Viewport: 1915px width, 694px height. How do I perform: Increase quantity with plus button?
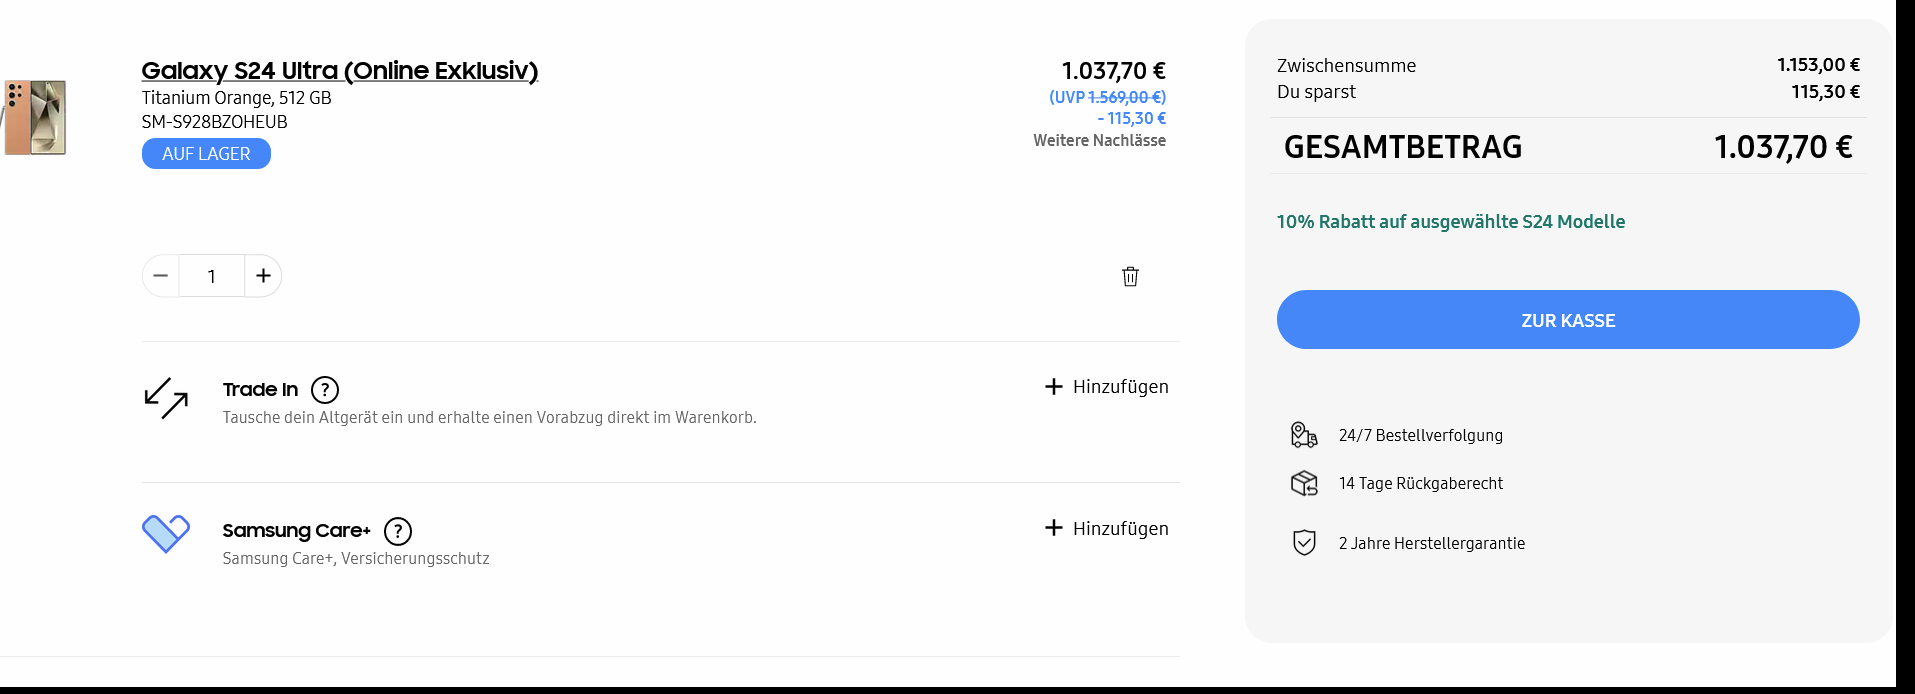[x=263, y=276]
